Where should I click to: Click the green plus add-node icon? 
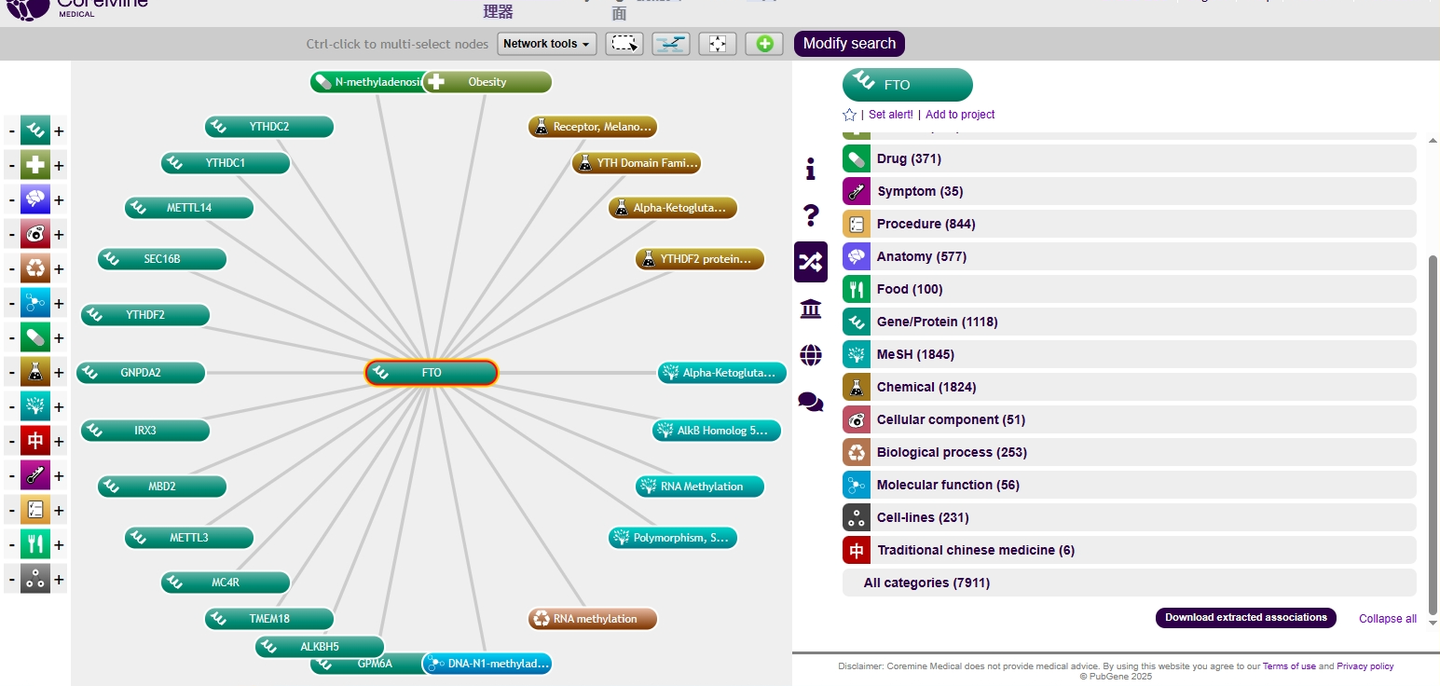[764, 44]
